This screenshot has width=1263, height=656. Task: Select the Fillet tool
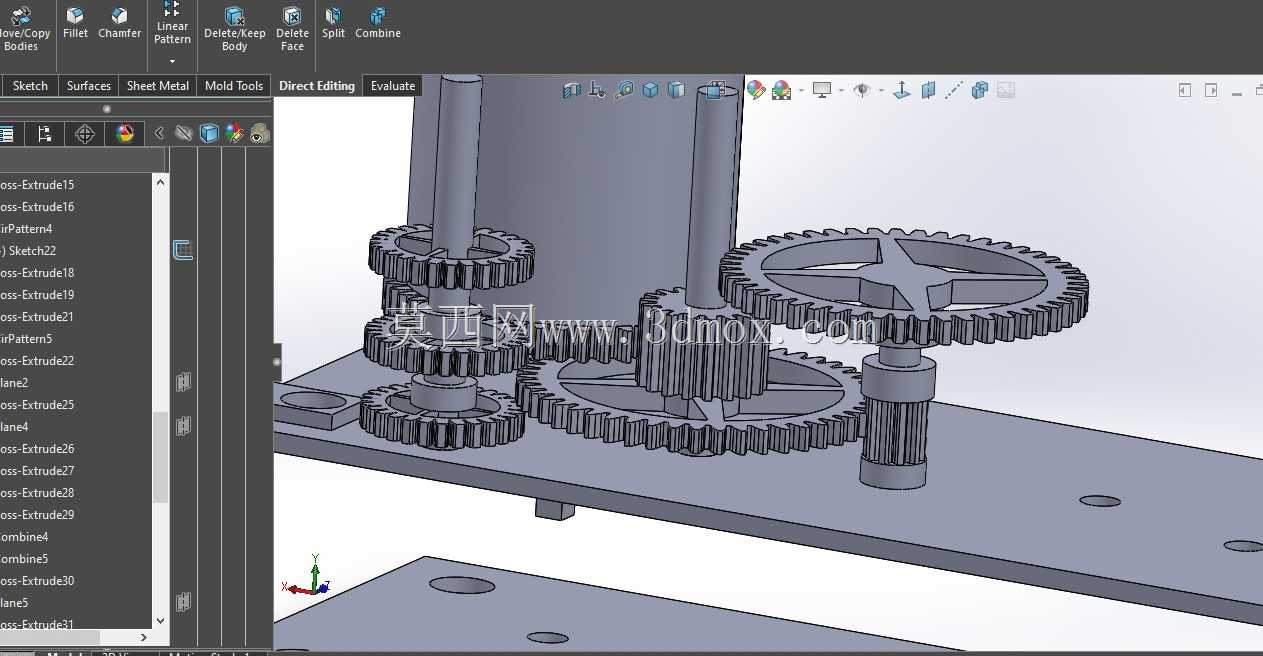tap(75, 23)
